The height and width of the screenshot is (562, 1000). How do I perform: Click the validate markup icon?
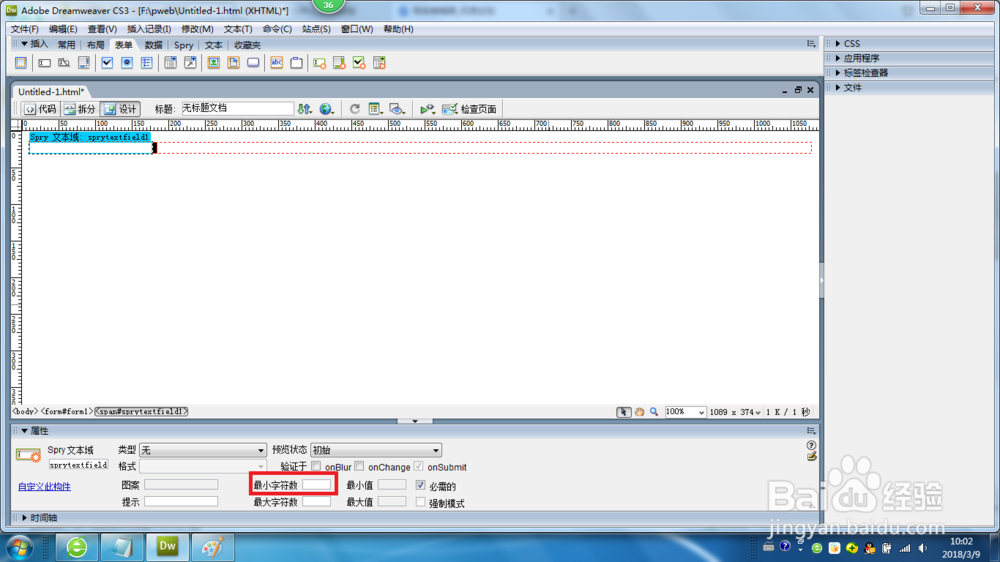(427, 109)
